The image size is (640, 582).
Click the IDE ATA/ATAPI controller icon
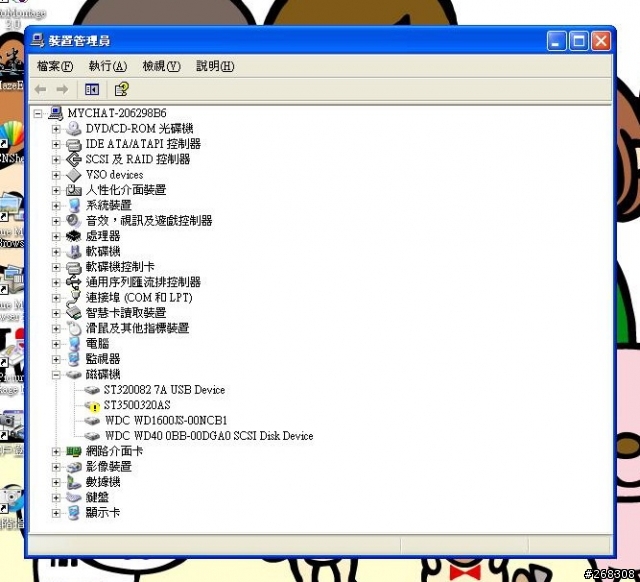tap(74, 144)
